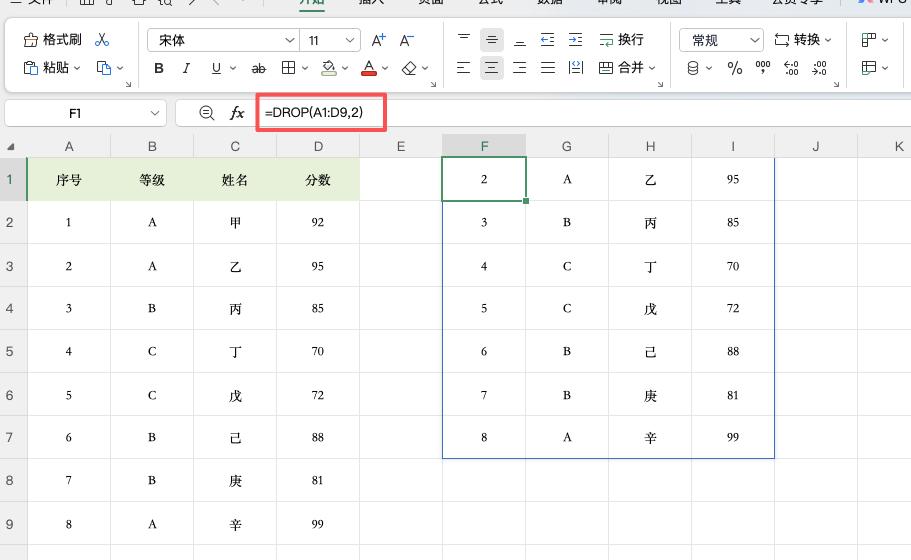
Task: Click the Decrease font size A- icon
Action: pos(407,40)
